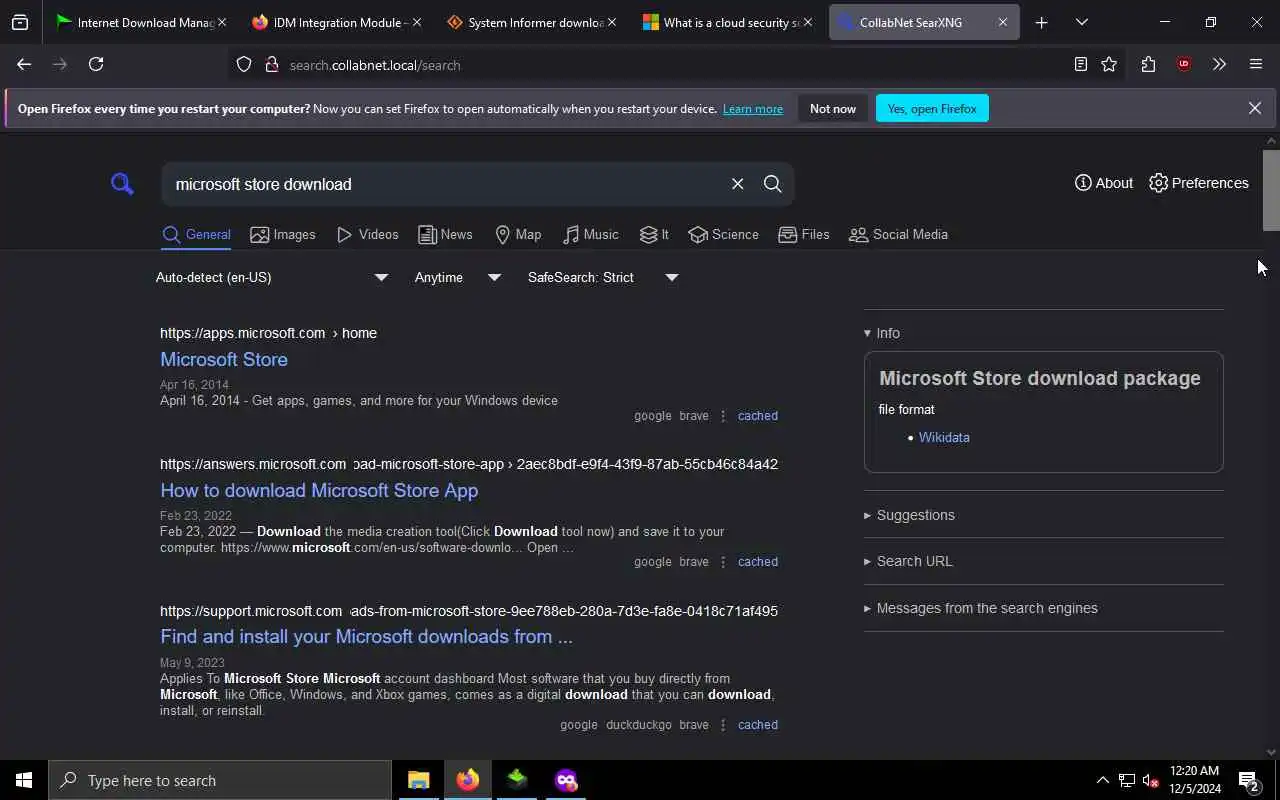1280x800 pixels.
Task: Open the language Auto-detect dropdown
Action: point(271,277)
